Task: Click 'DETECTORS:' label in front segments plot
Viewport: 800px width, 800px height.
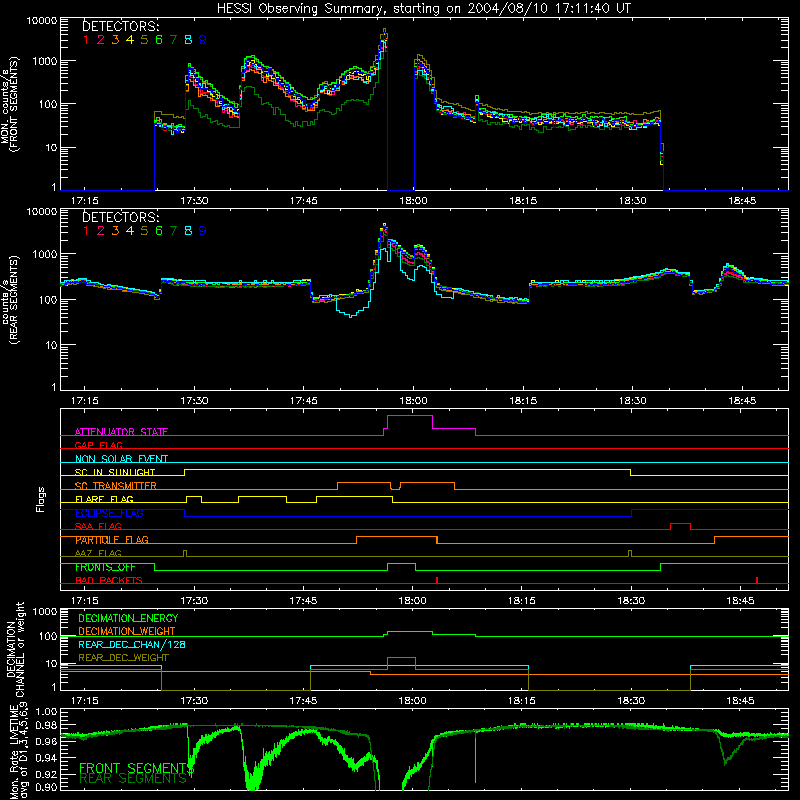Action: click(120, 27)
